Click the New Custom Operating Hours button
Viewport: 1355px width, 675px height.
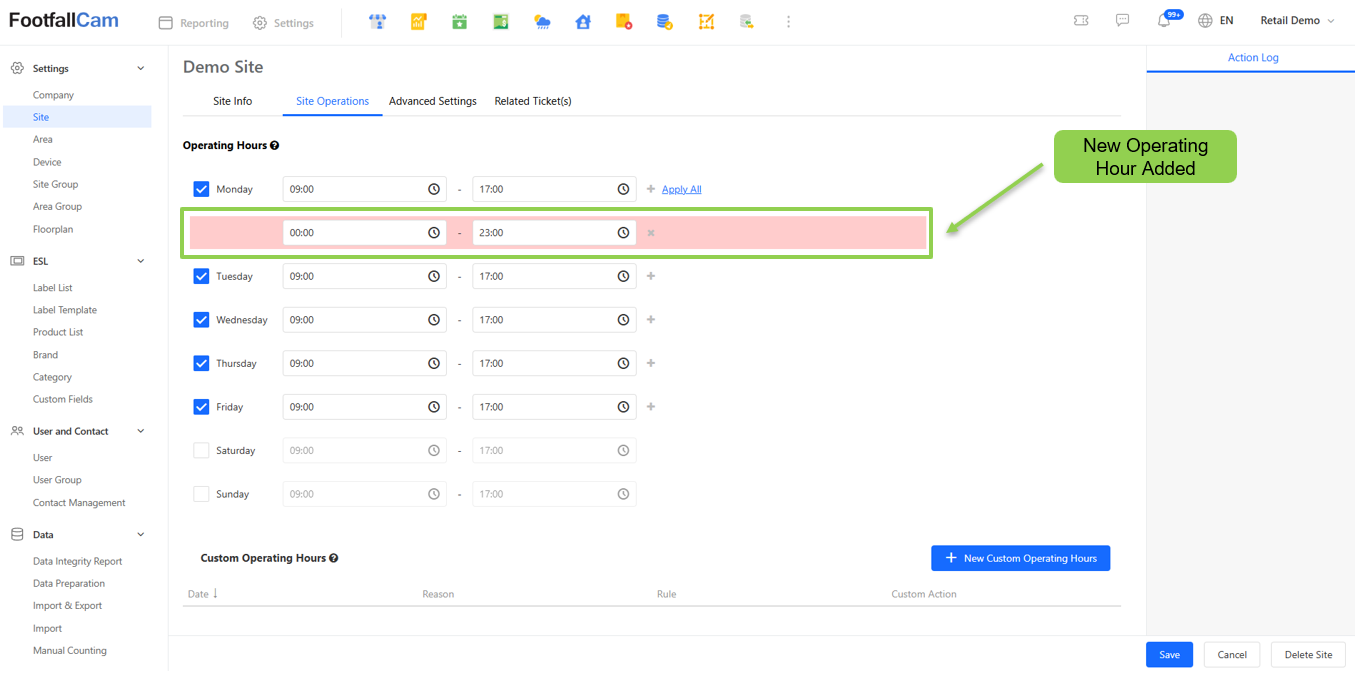[1020, 558]
